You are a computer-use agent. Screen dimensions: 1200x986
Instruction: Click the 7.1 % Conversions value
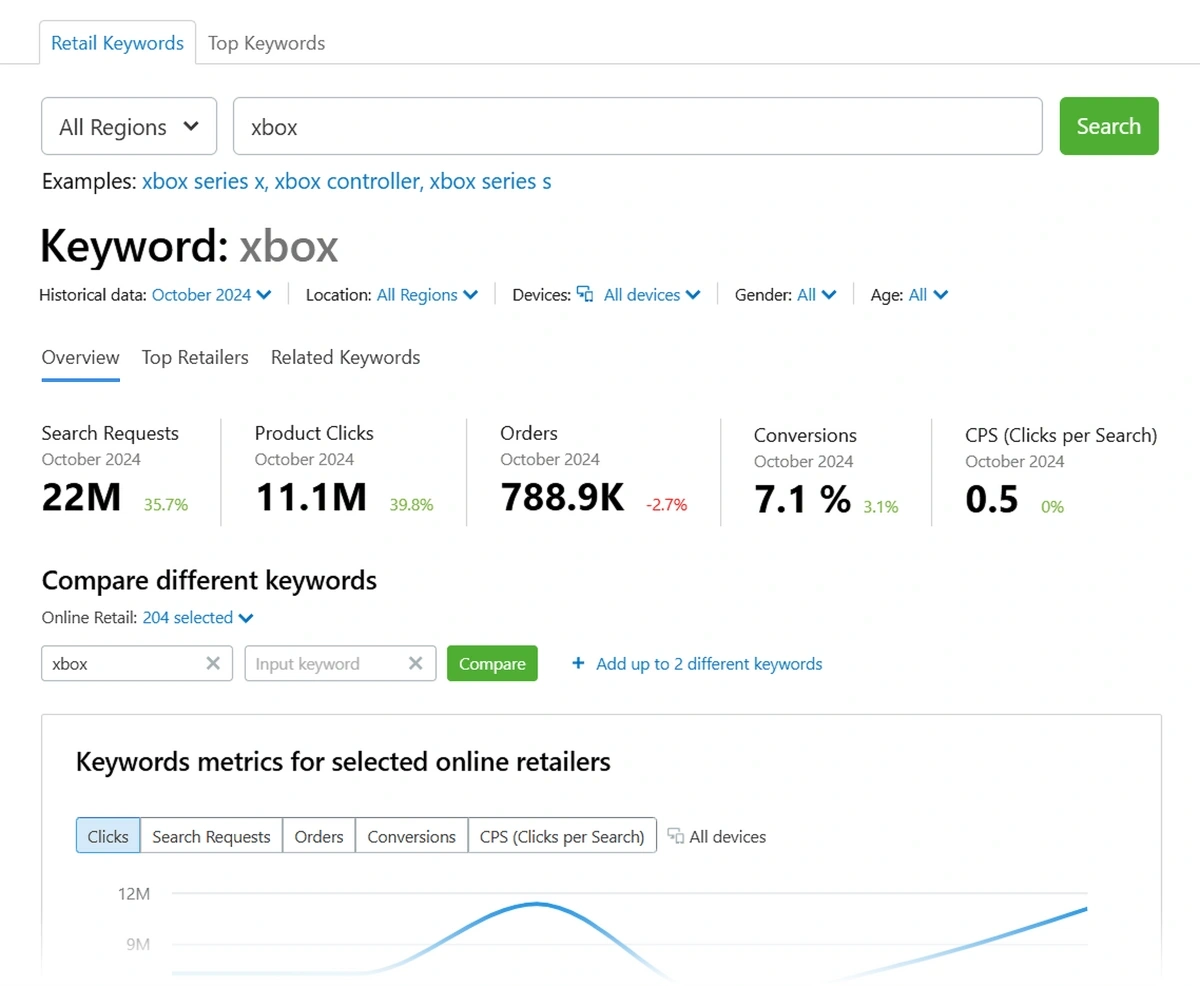click(802, 499)
